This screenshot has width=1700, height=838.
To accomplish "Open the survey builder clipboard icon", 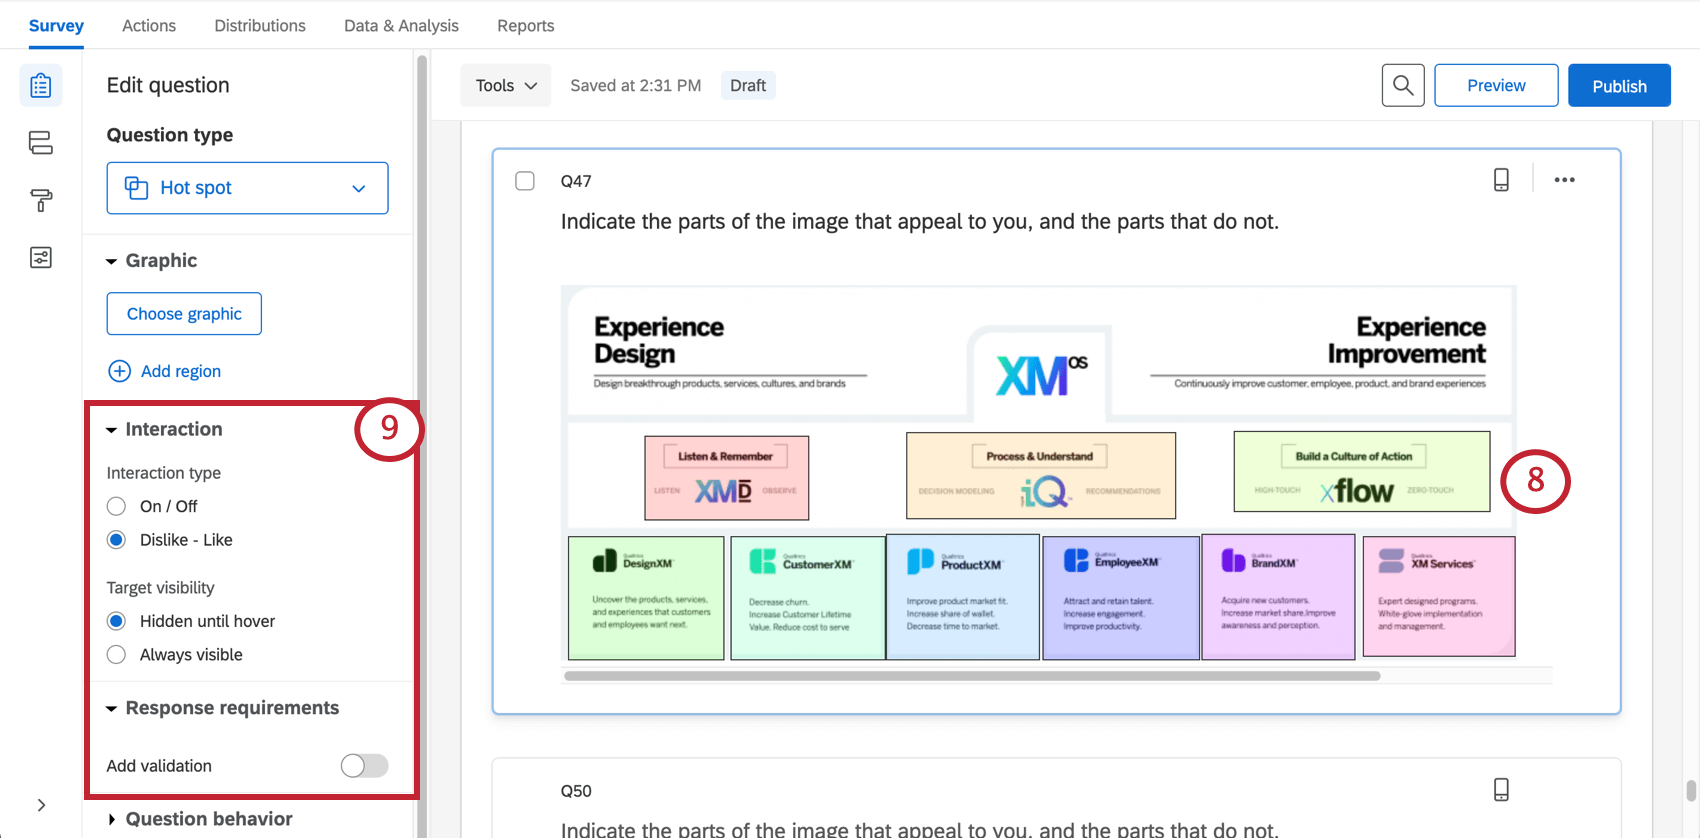I will click(x=41, y=86).
